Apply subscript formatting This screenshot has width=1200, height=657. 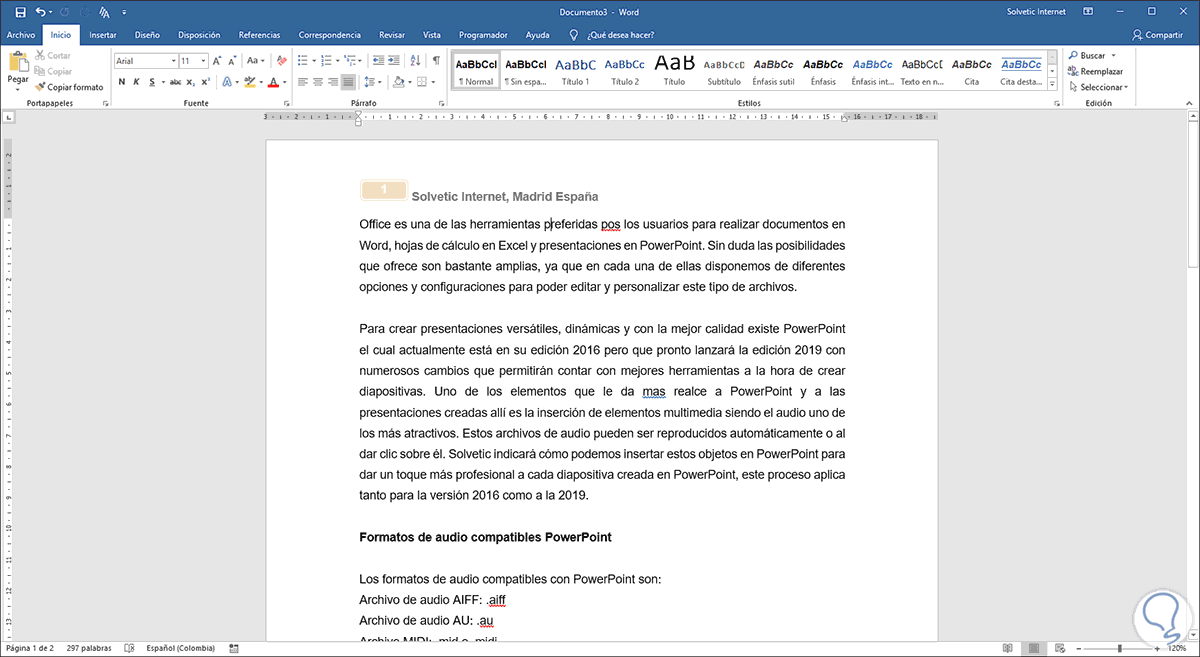pos(191,82)
